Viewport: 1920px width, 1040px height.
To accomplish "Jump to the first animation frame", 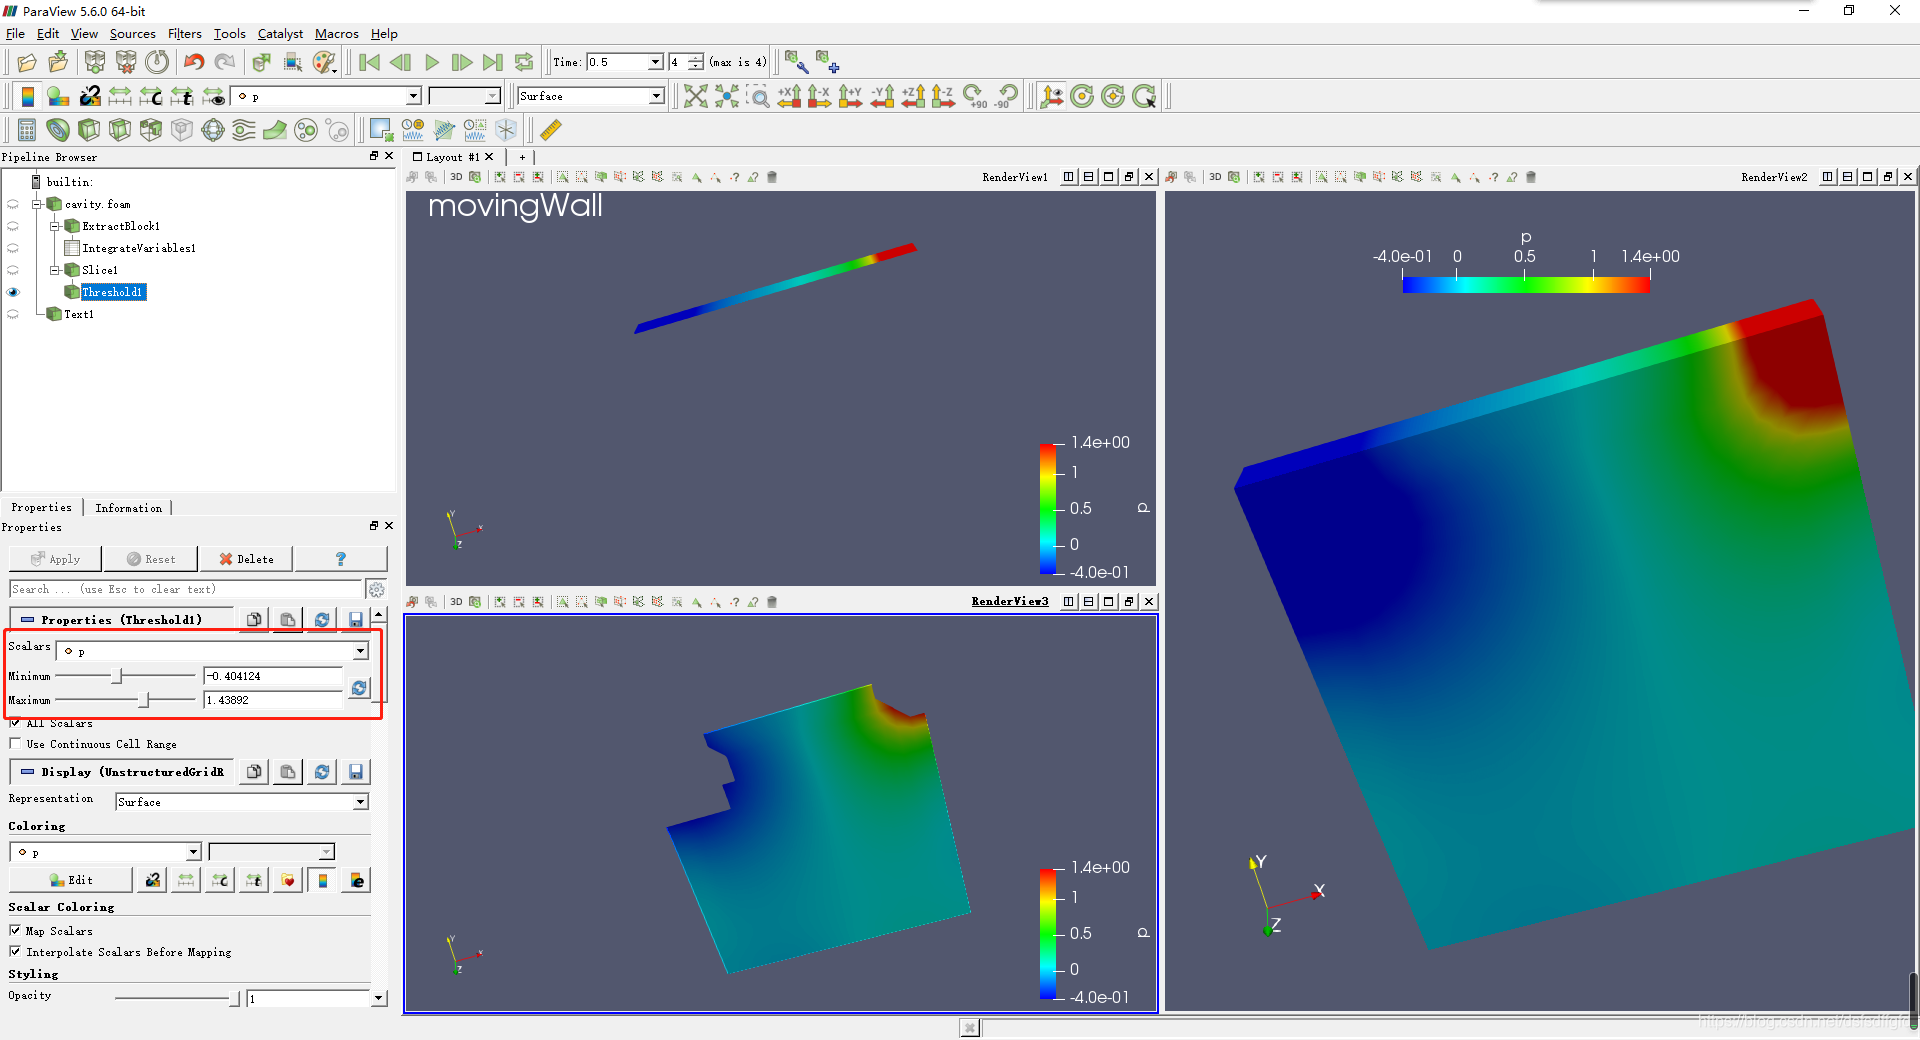I will tap(369, 62).
